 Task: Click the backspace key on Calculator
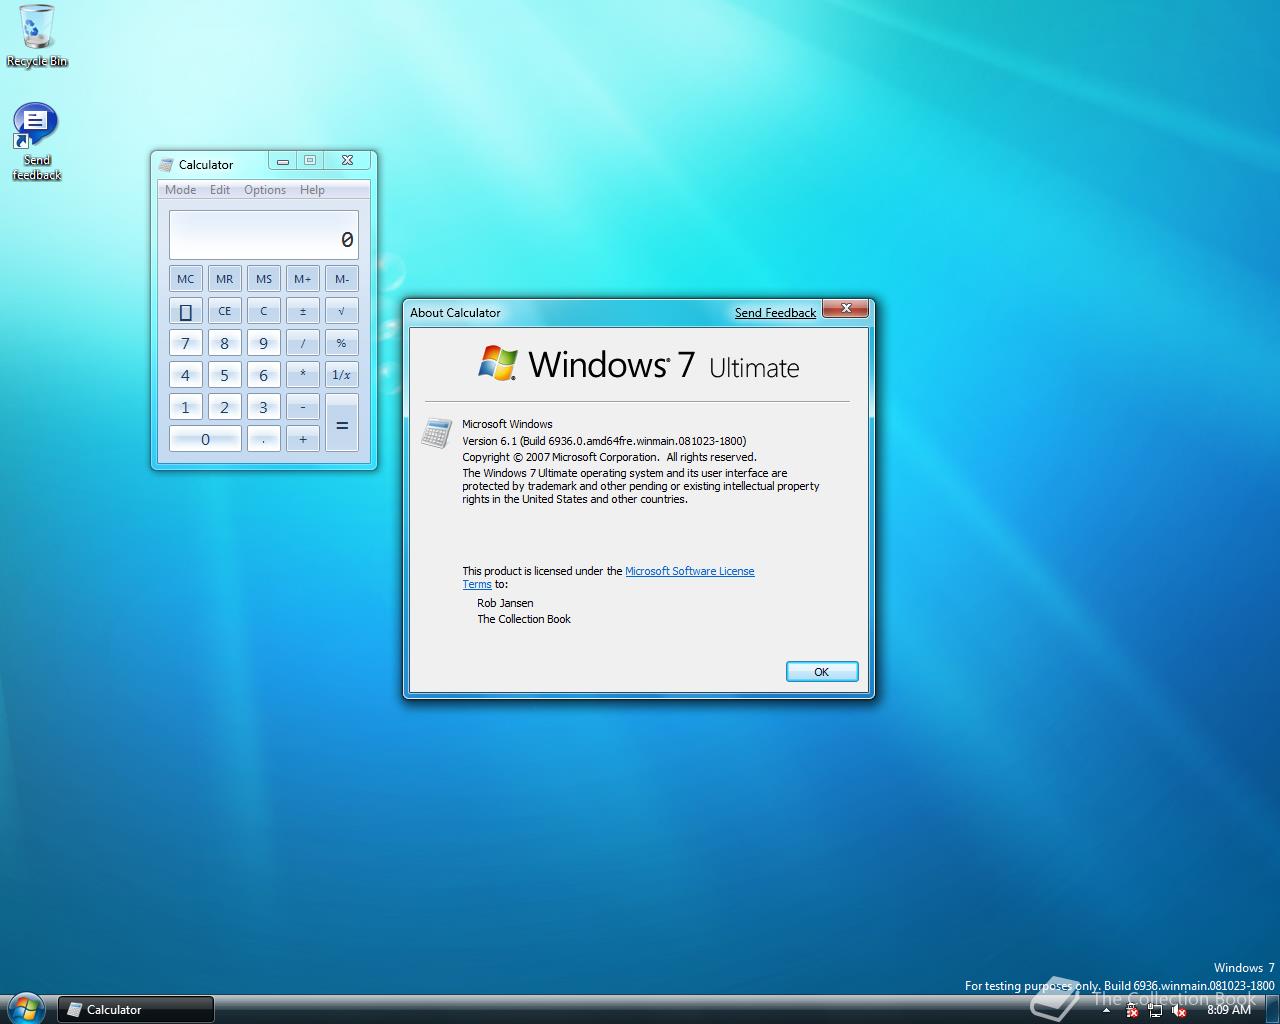[185, 311]
